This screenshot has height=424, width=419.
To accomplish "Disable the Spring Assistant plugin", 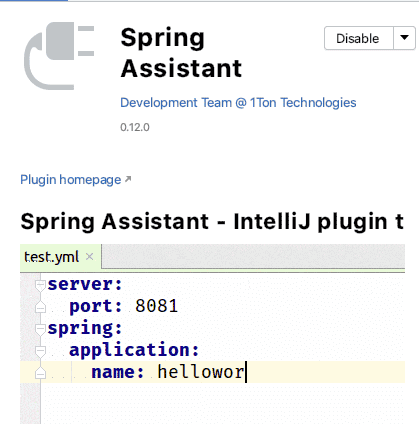I will coord(359,38).
